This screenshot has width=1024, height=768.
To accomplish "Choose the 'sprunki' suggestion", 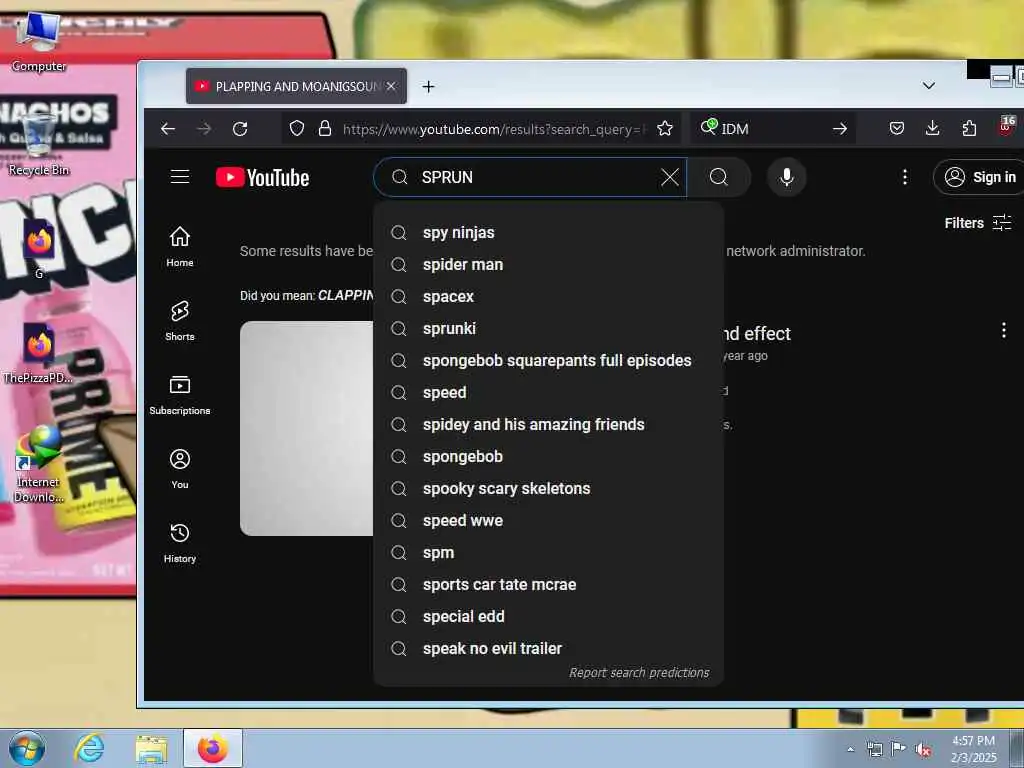I will coord(549,328).
